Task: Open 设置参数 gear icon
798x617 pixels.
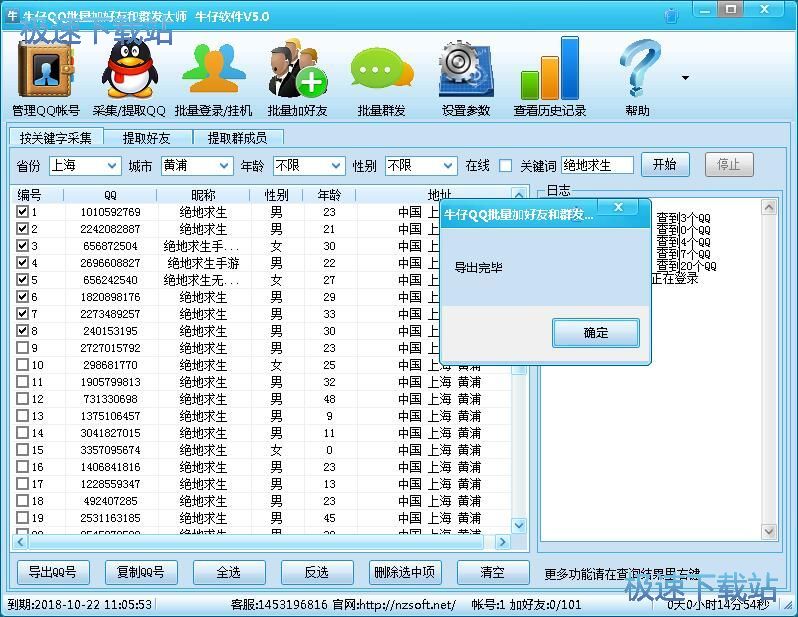Action: [466, 70]
